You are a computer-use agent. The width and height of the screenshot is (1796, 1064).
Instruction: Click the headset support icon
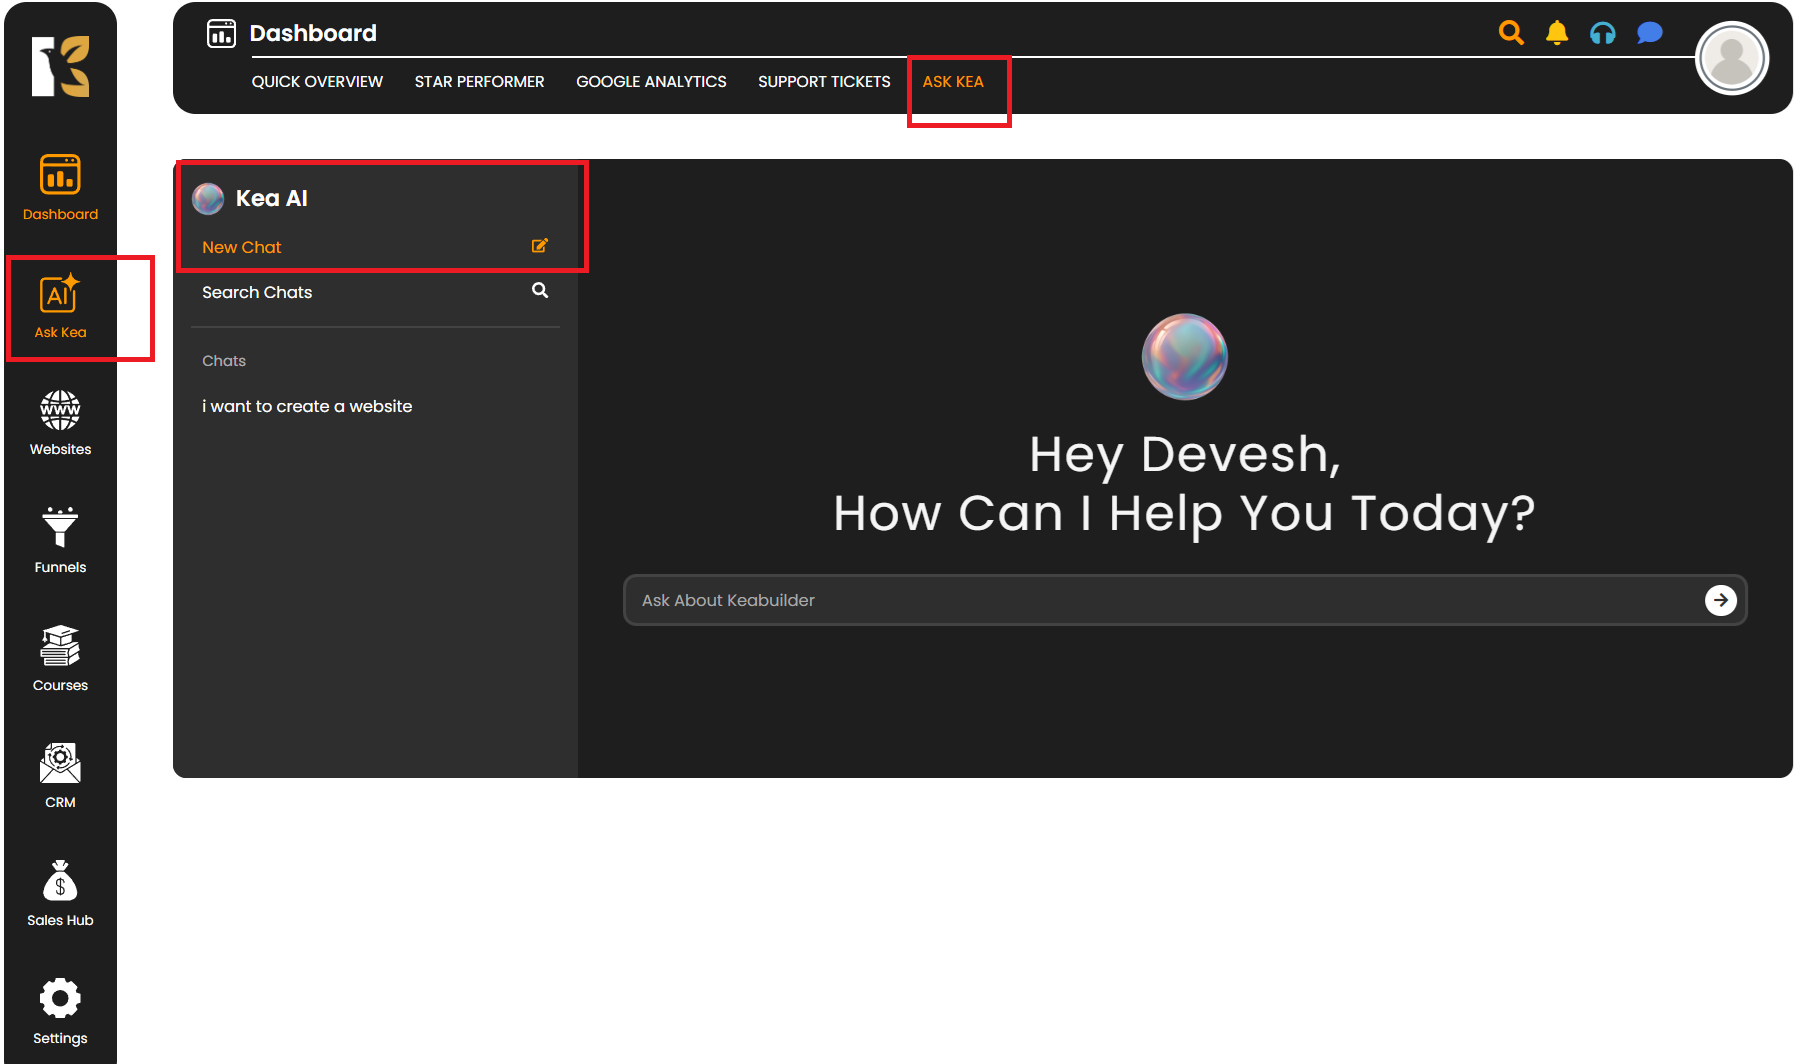coord(1603,33)
